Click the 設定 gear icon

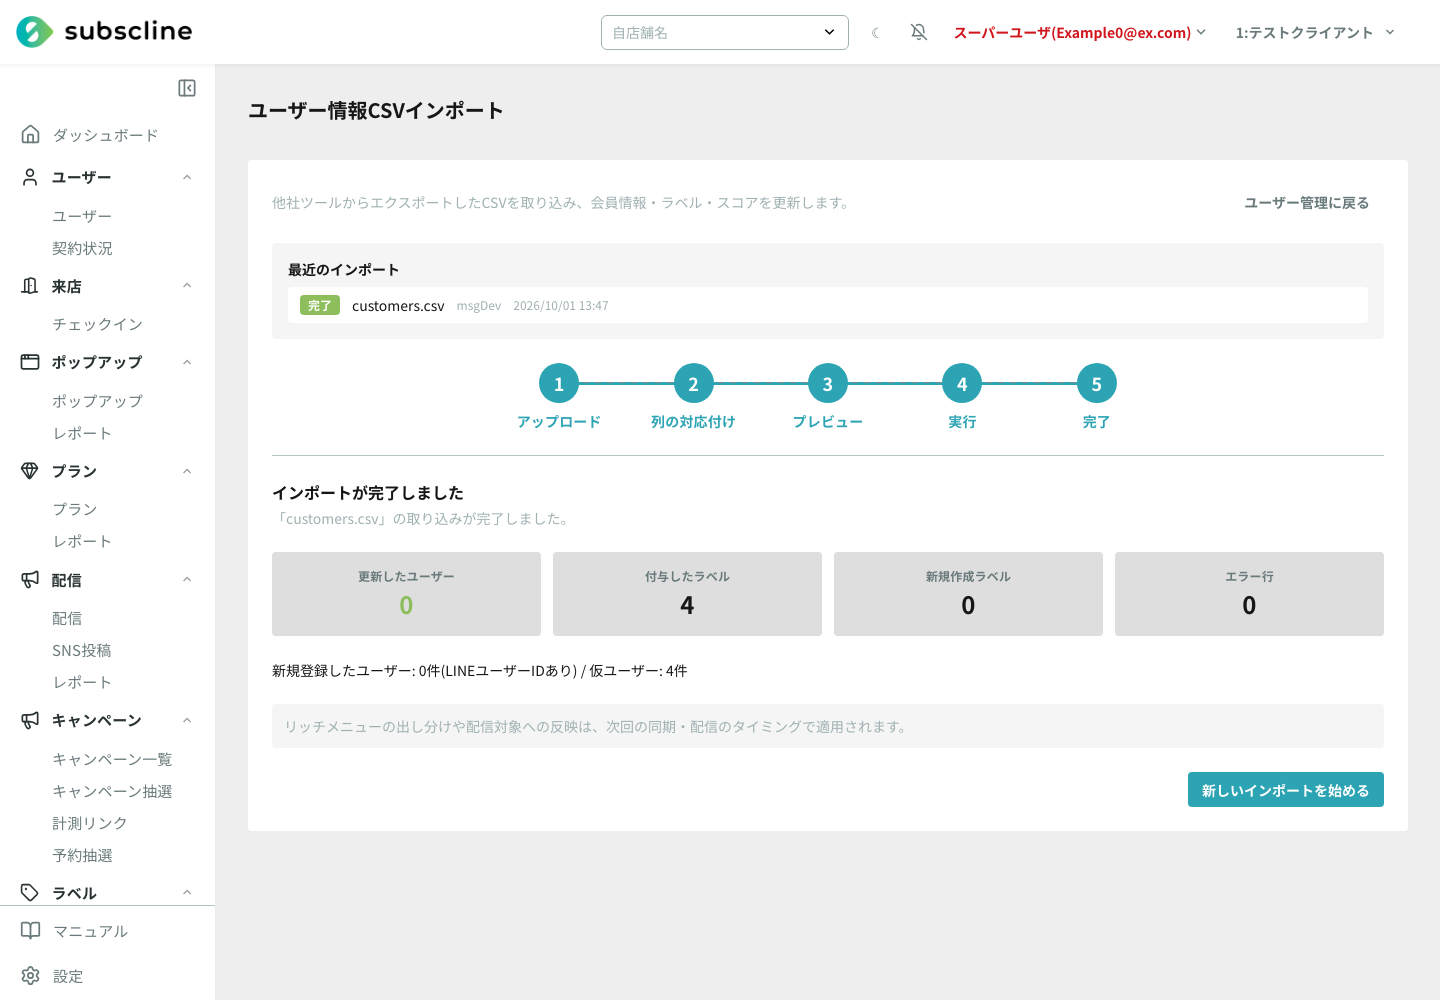31,975
